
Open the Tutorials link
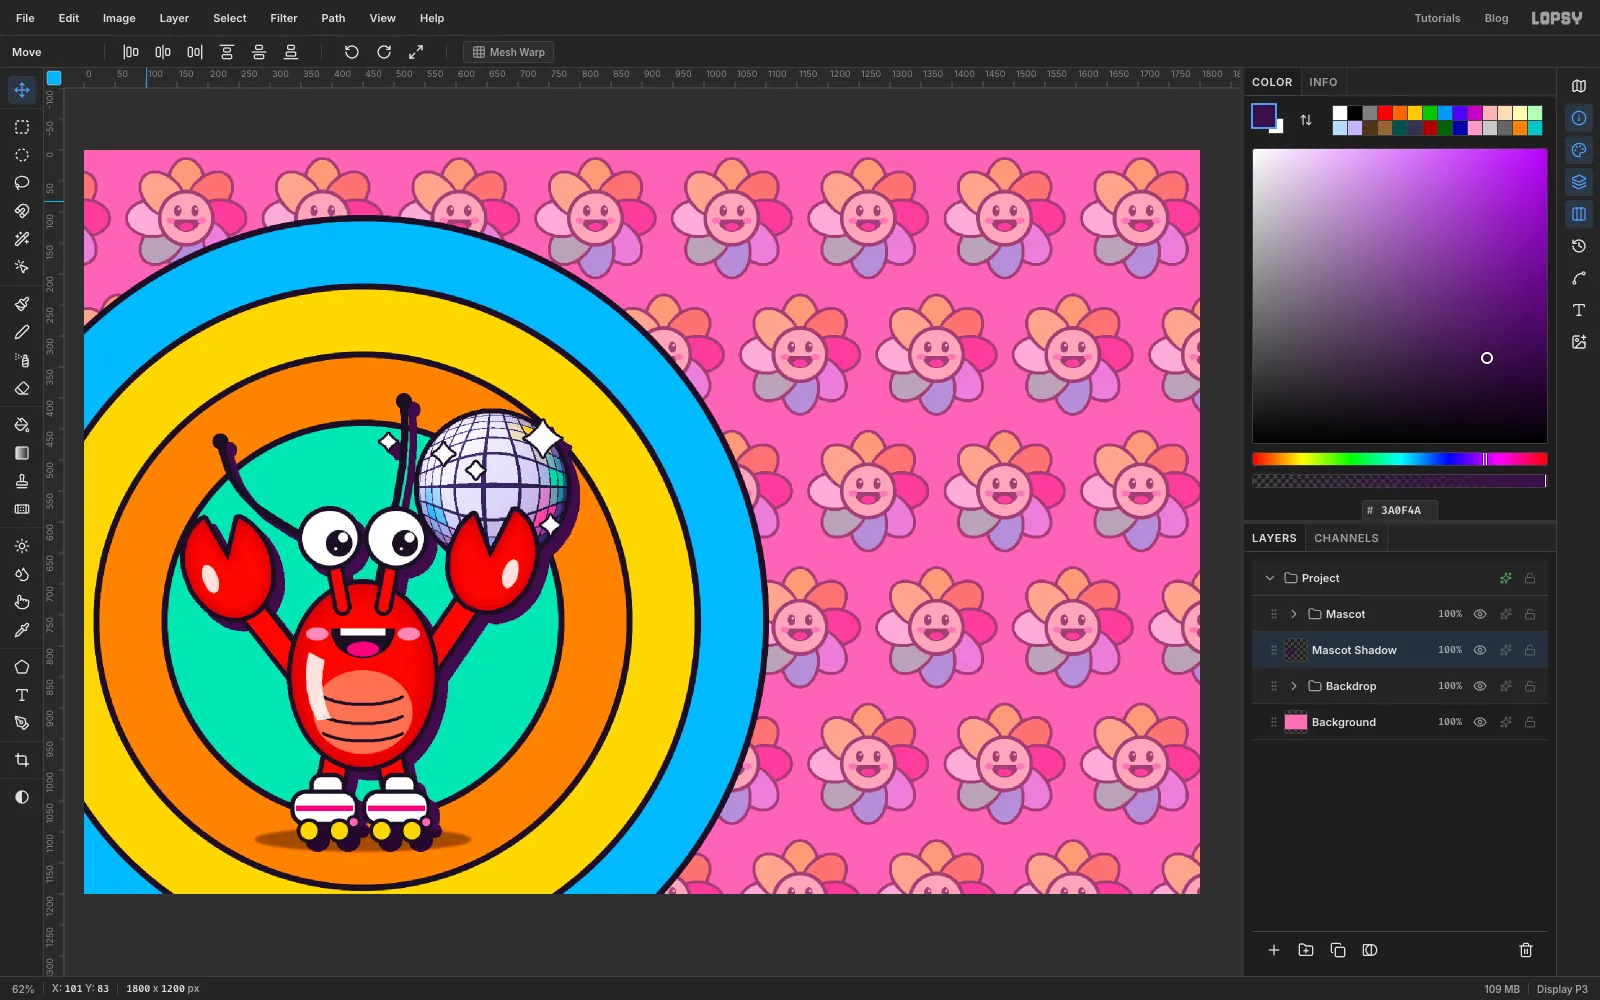1437,18
